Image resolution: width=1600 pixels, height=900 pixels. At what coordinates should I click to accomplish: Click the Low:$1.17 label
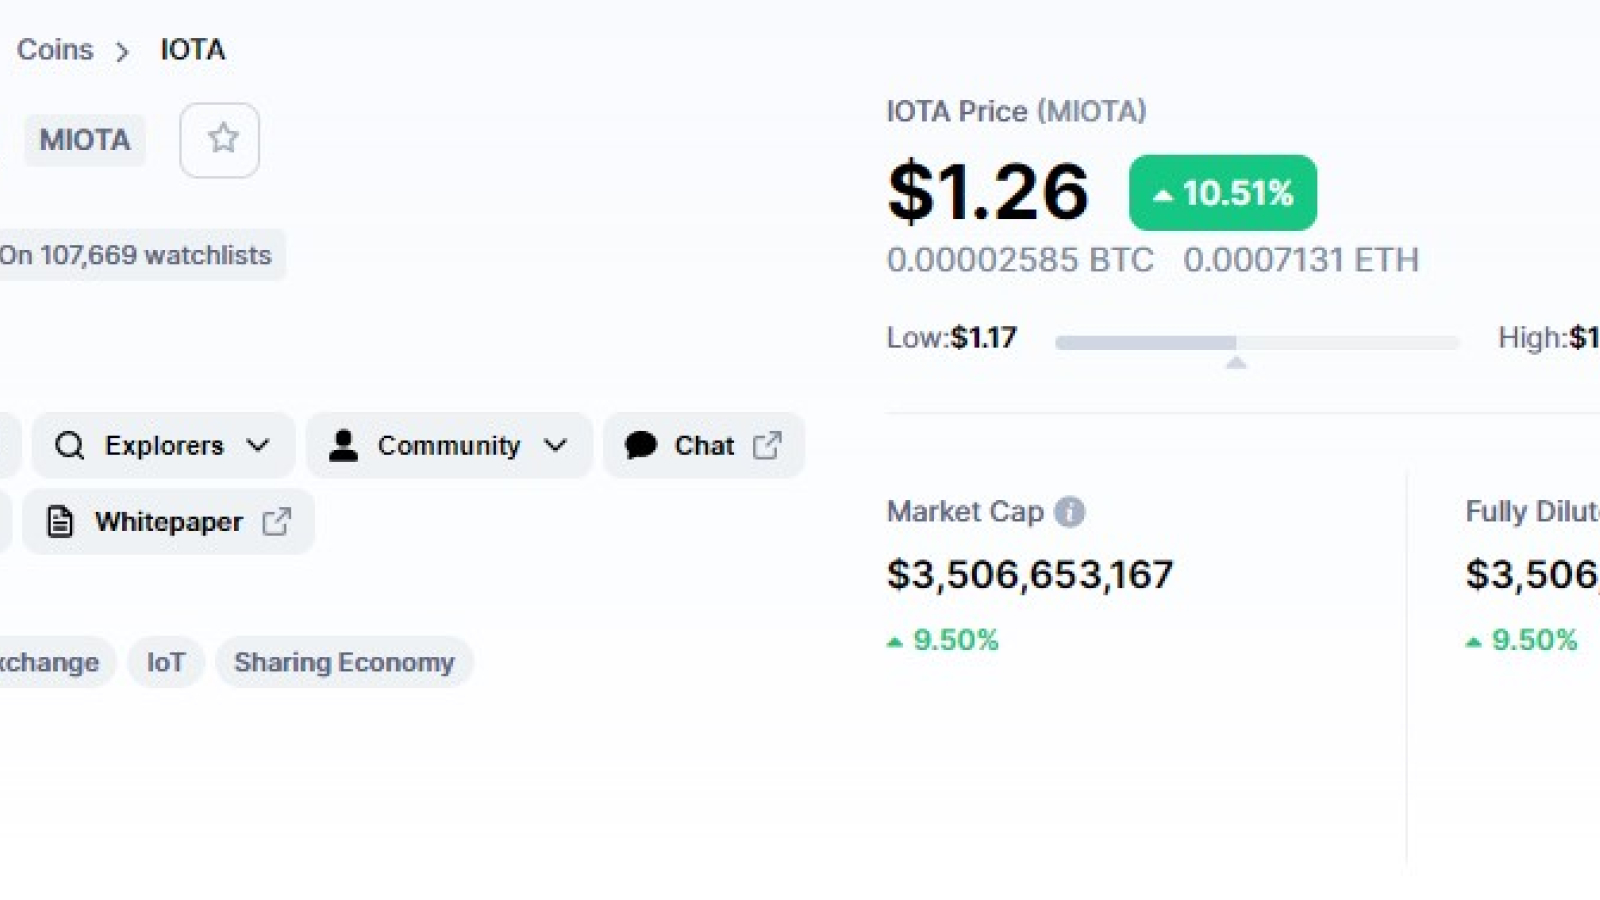click(952, 338)
